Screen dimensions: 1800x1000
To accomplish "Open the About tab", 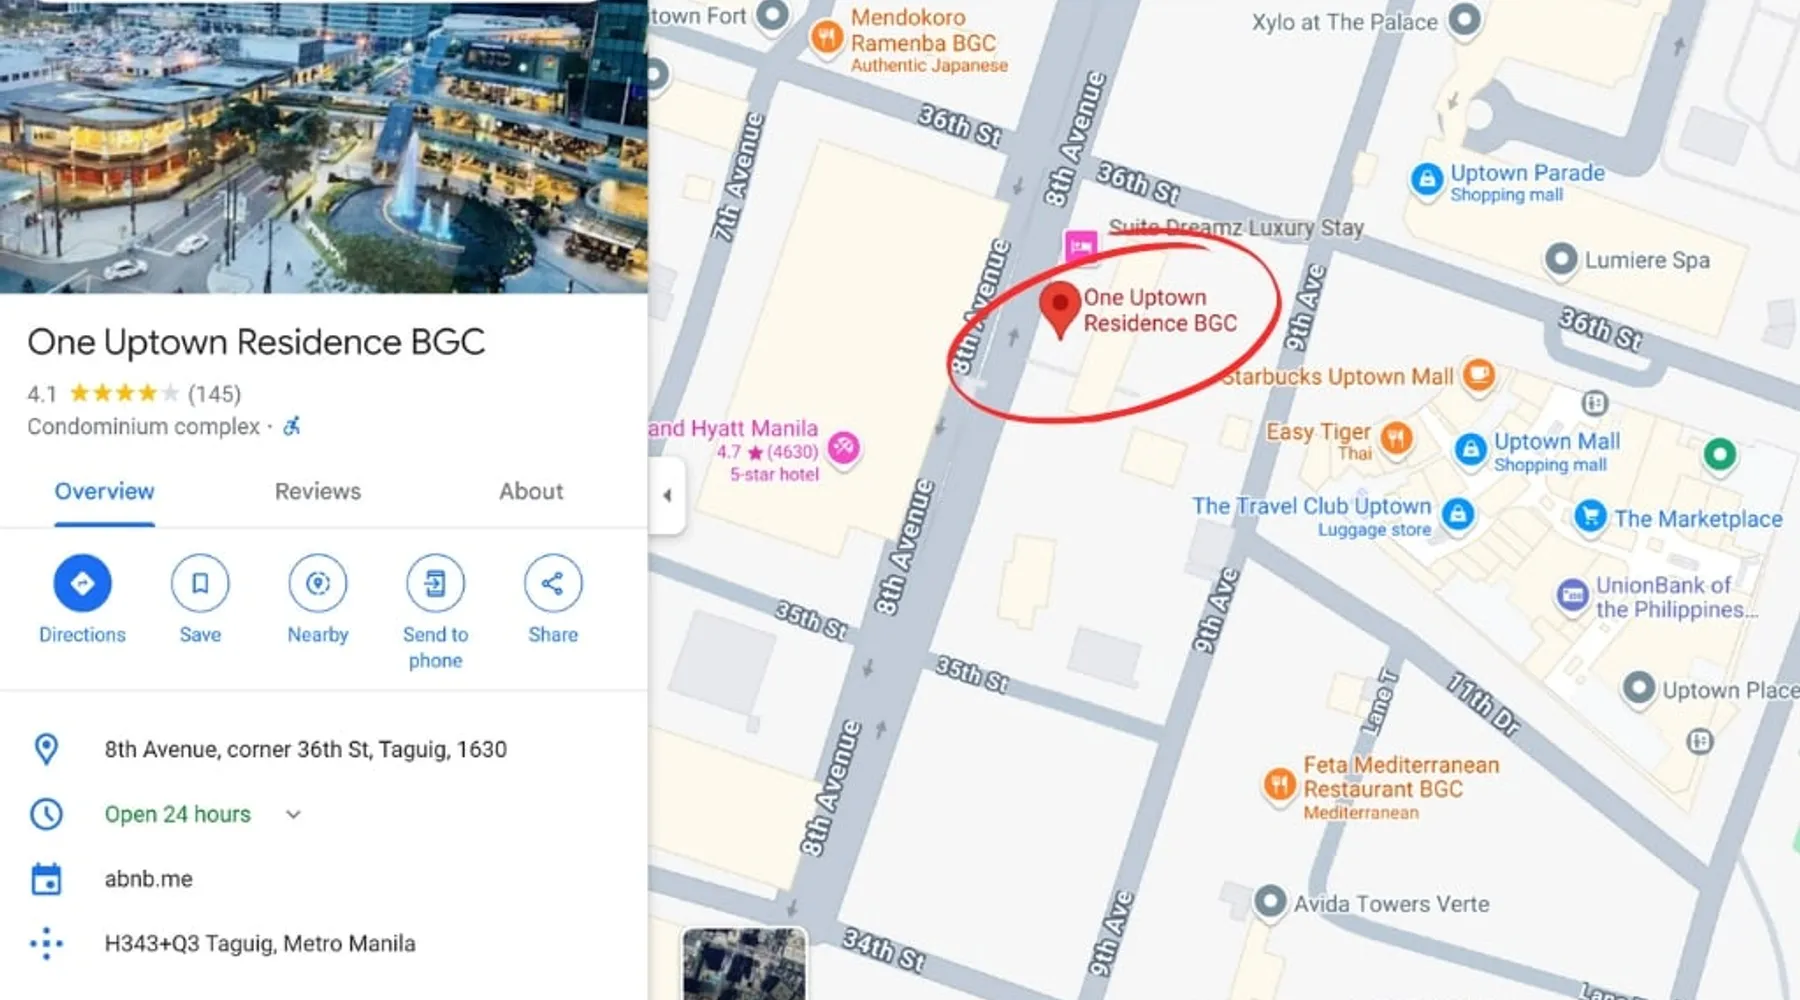I will 531,491.
